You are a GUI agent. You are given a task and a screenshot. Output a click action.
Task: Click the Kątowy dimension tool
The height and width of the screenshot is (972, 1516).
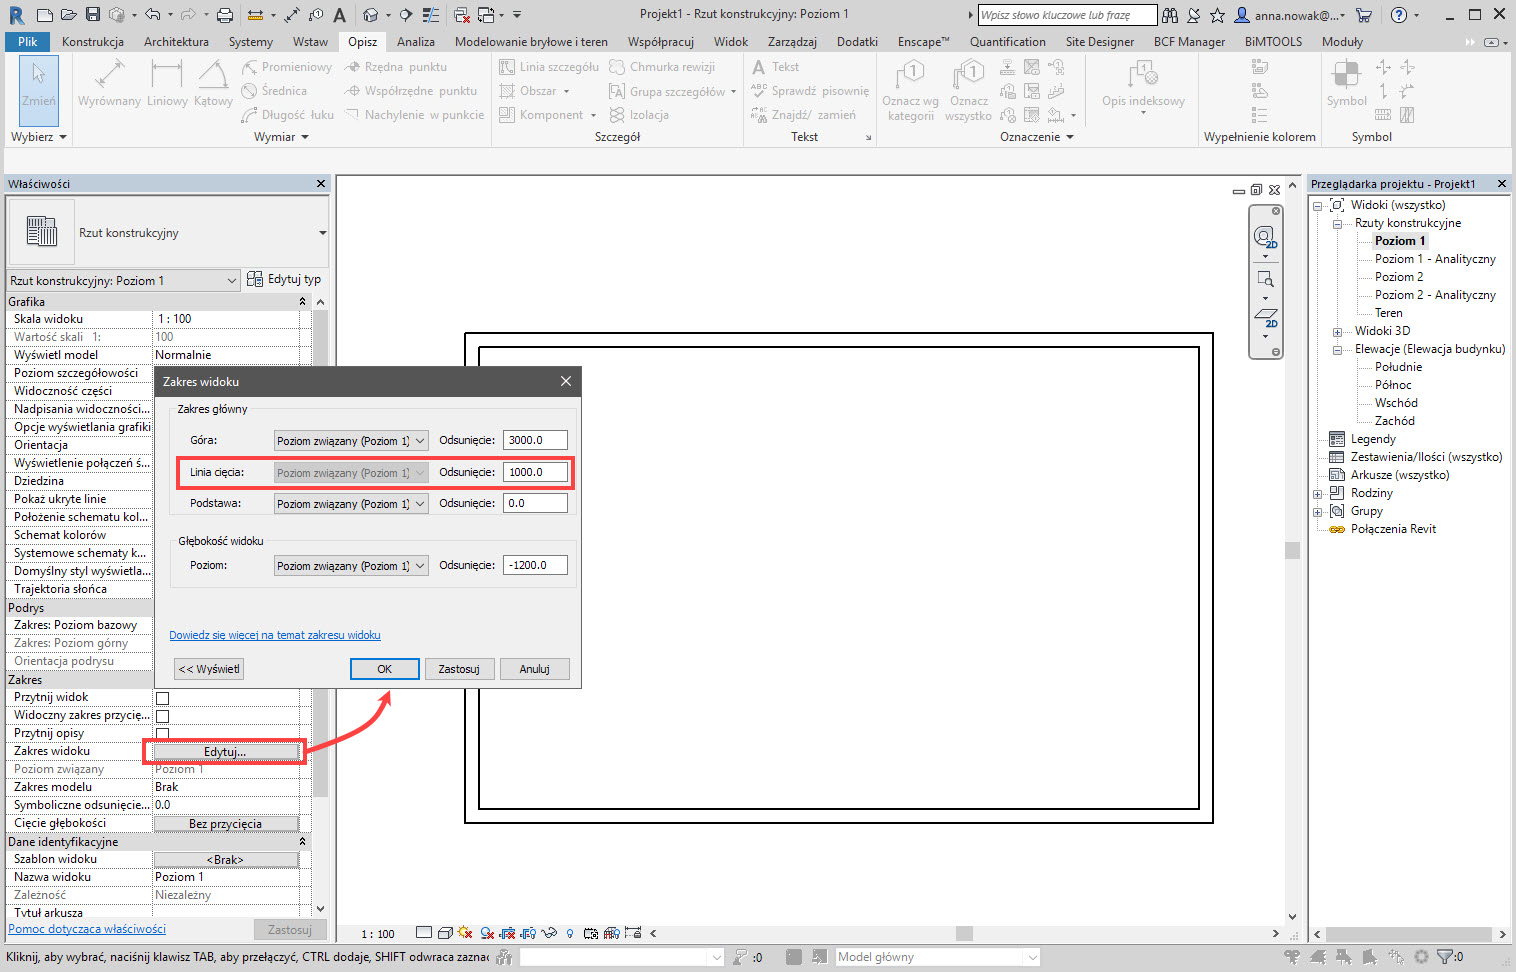click(213, 83)
